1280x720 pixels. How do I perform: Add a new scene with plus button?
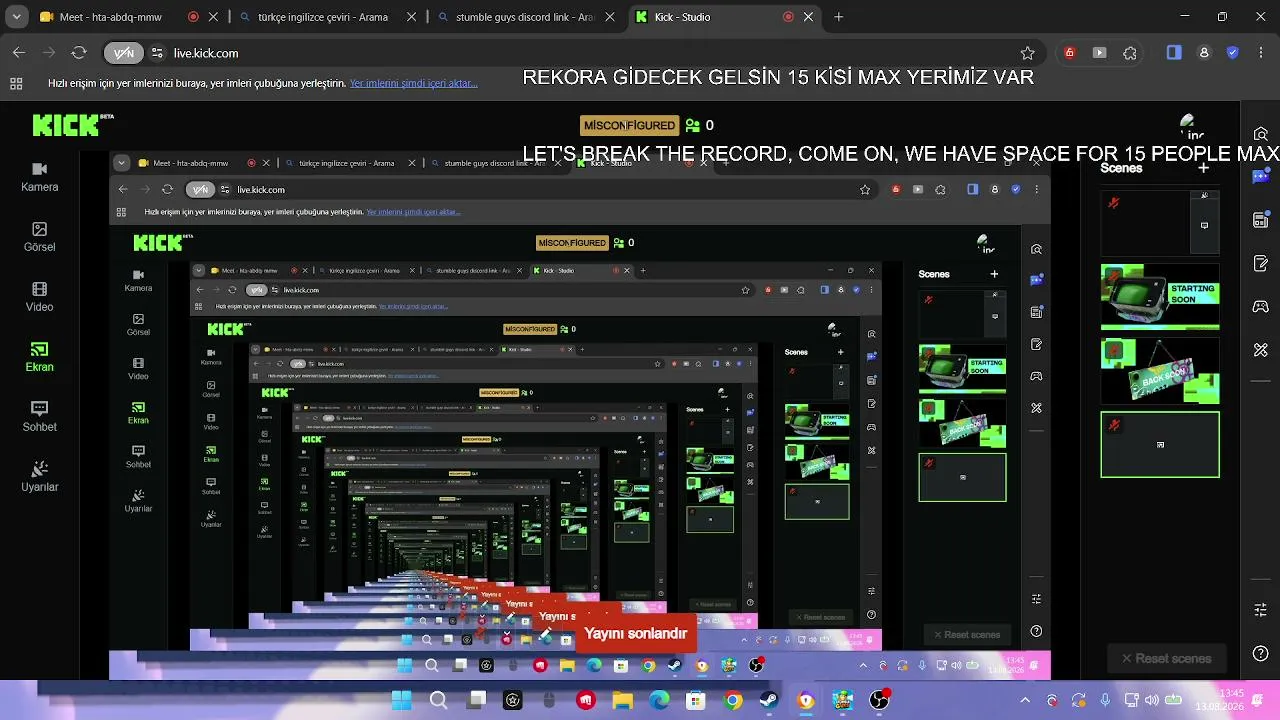(1204, 168)
